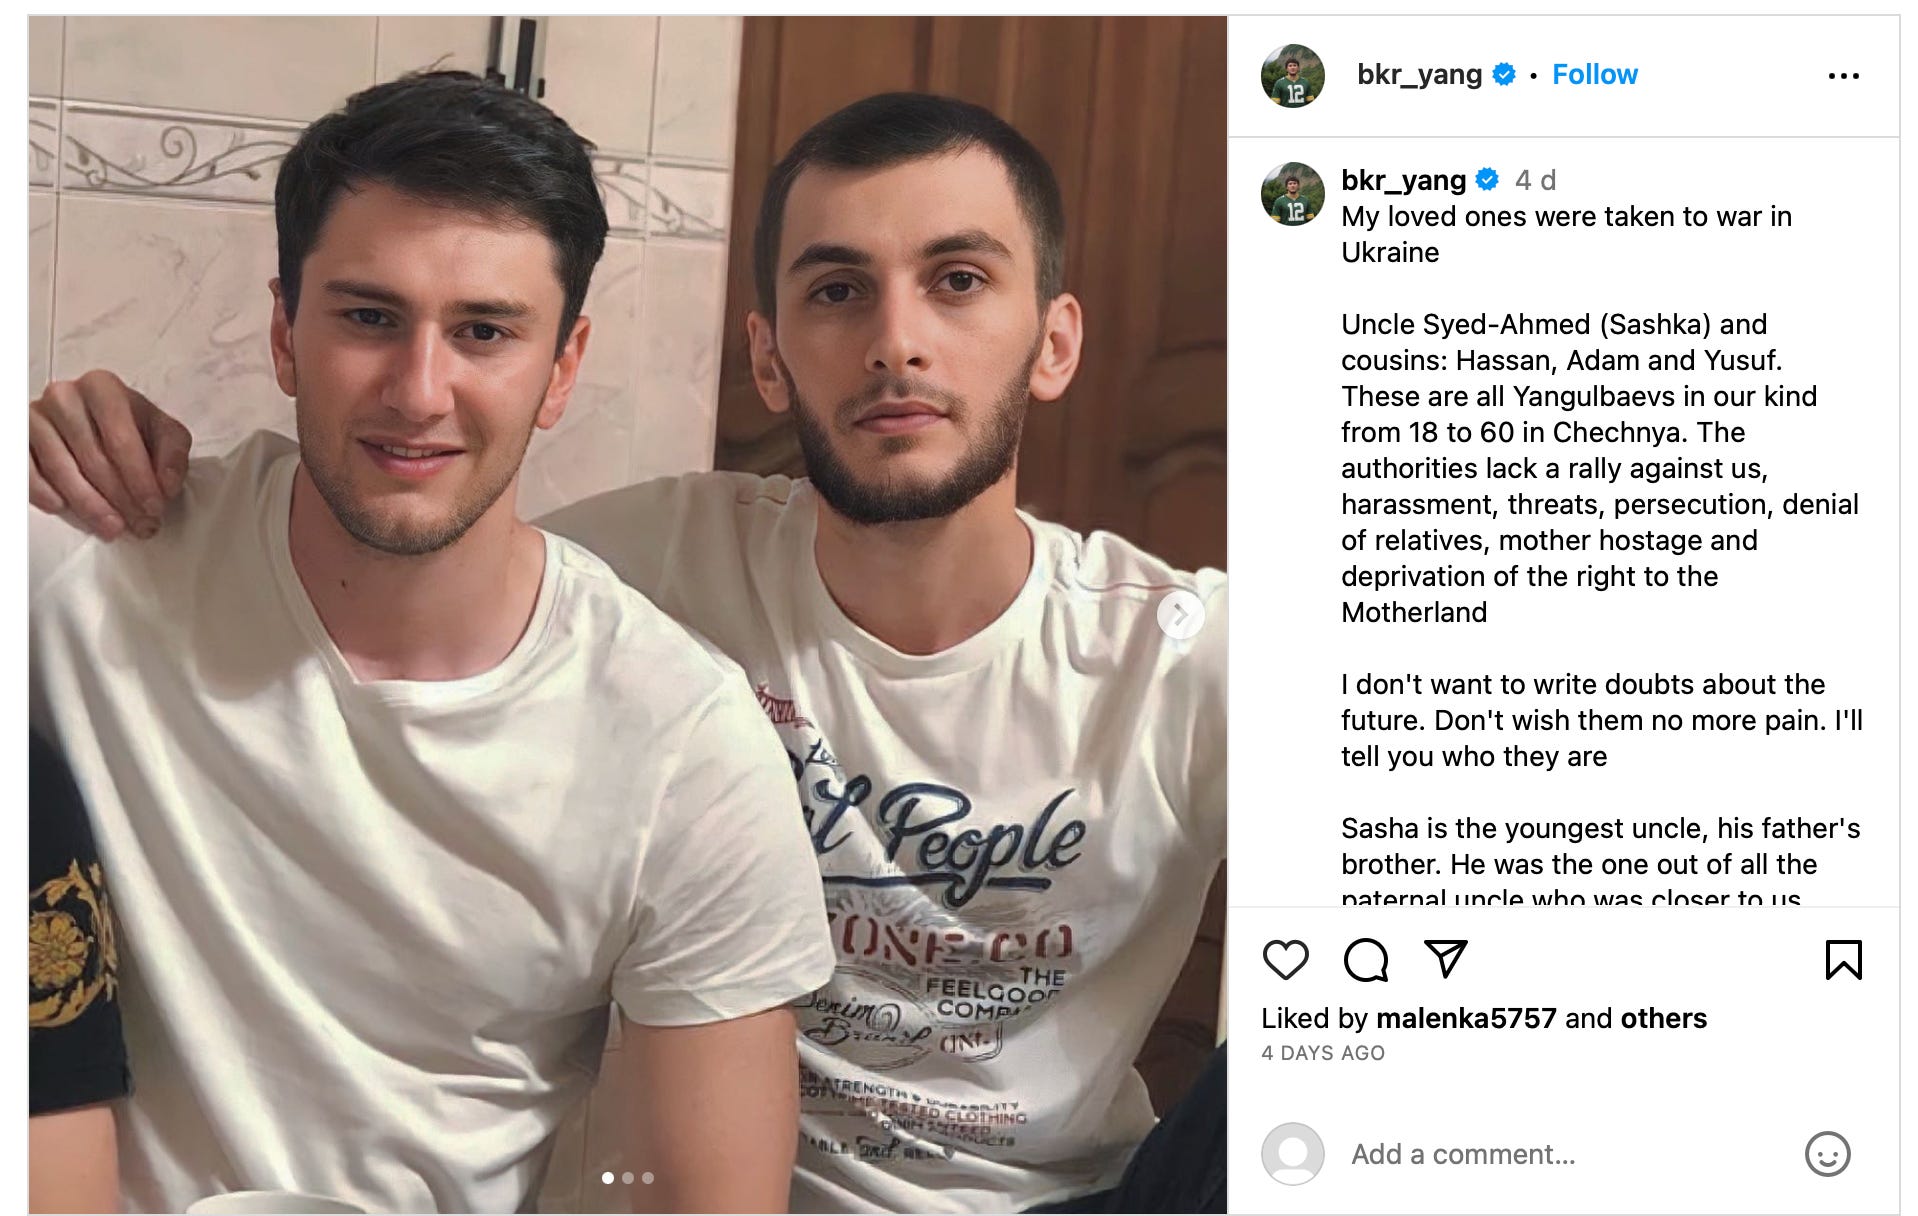Open the 4 DAYS AGO timestamp link

[1323, 1053]
